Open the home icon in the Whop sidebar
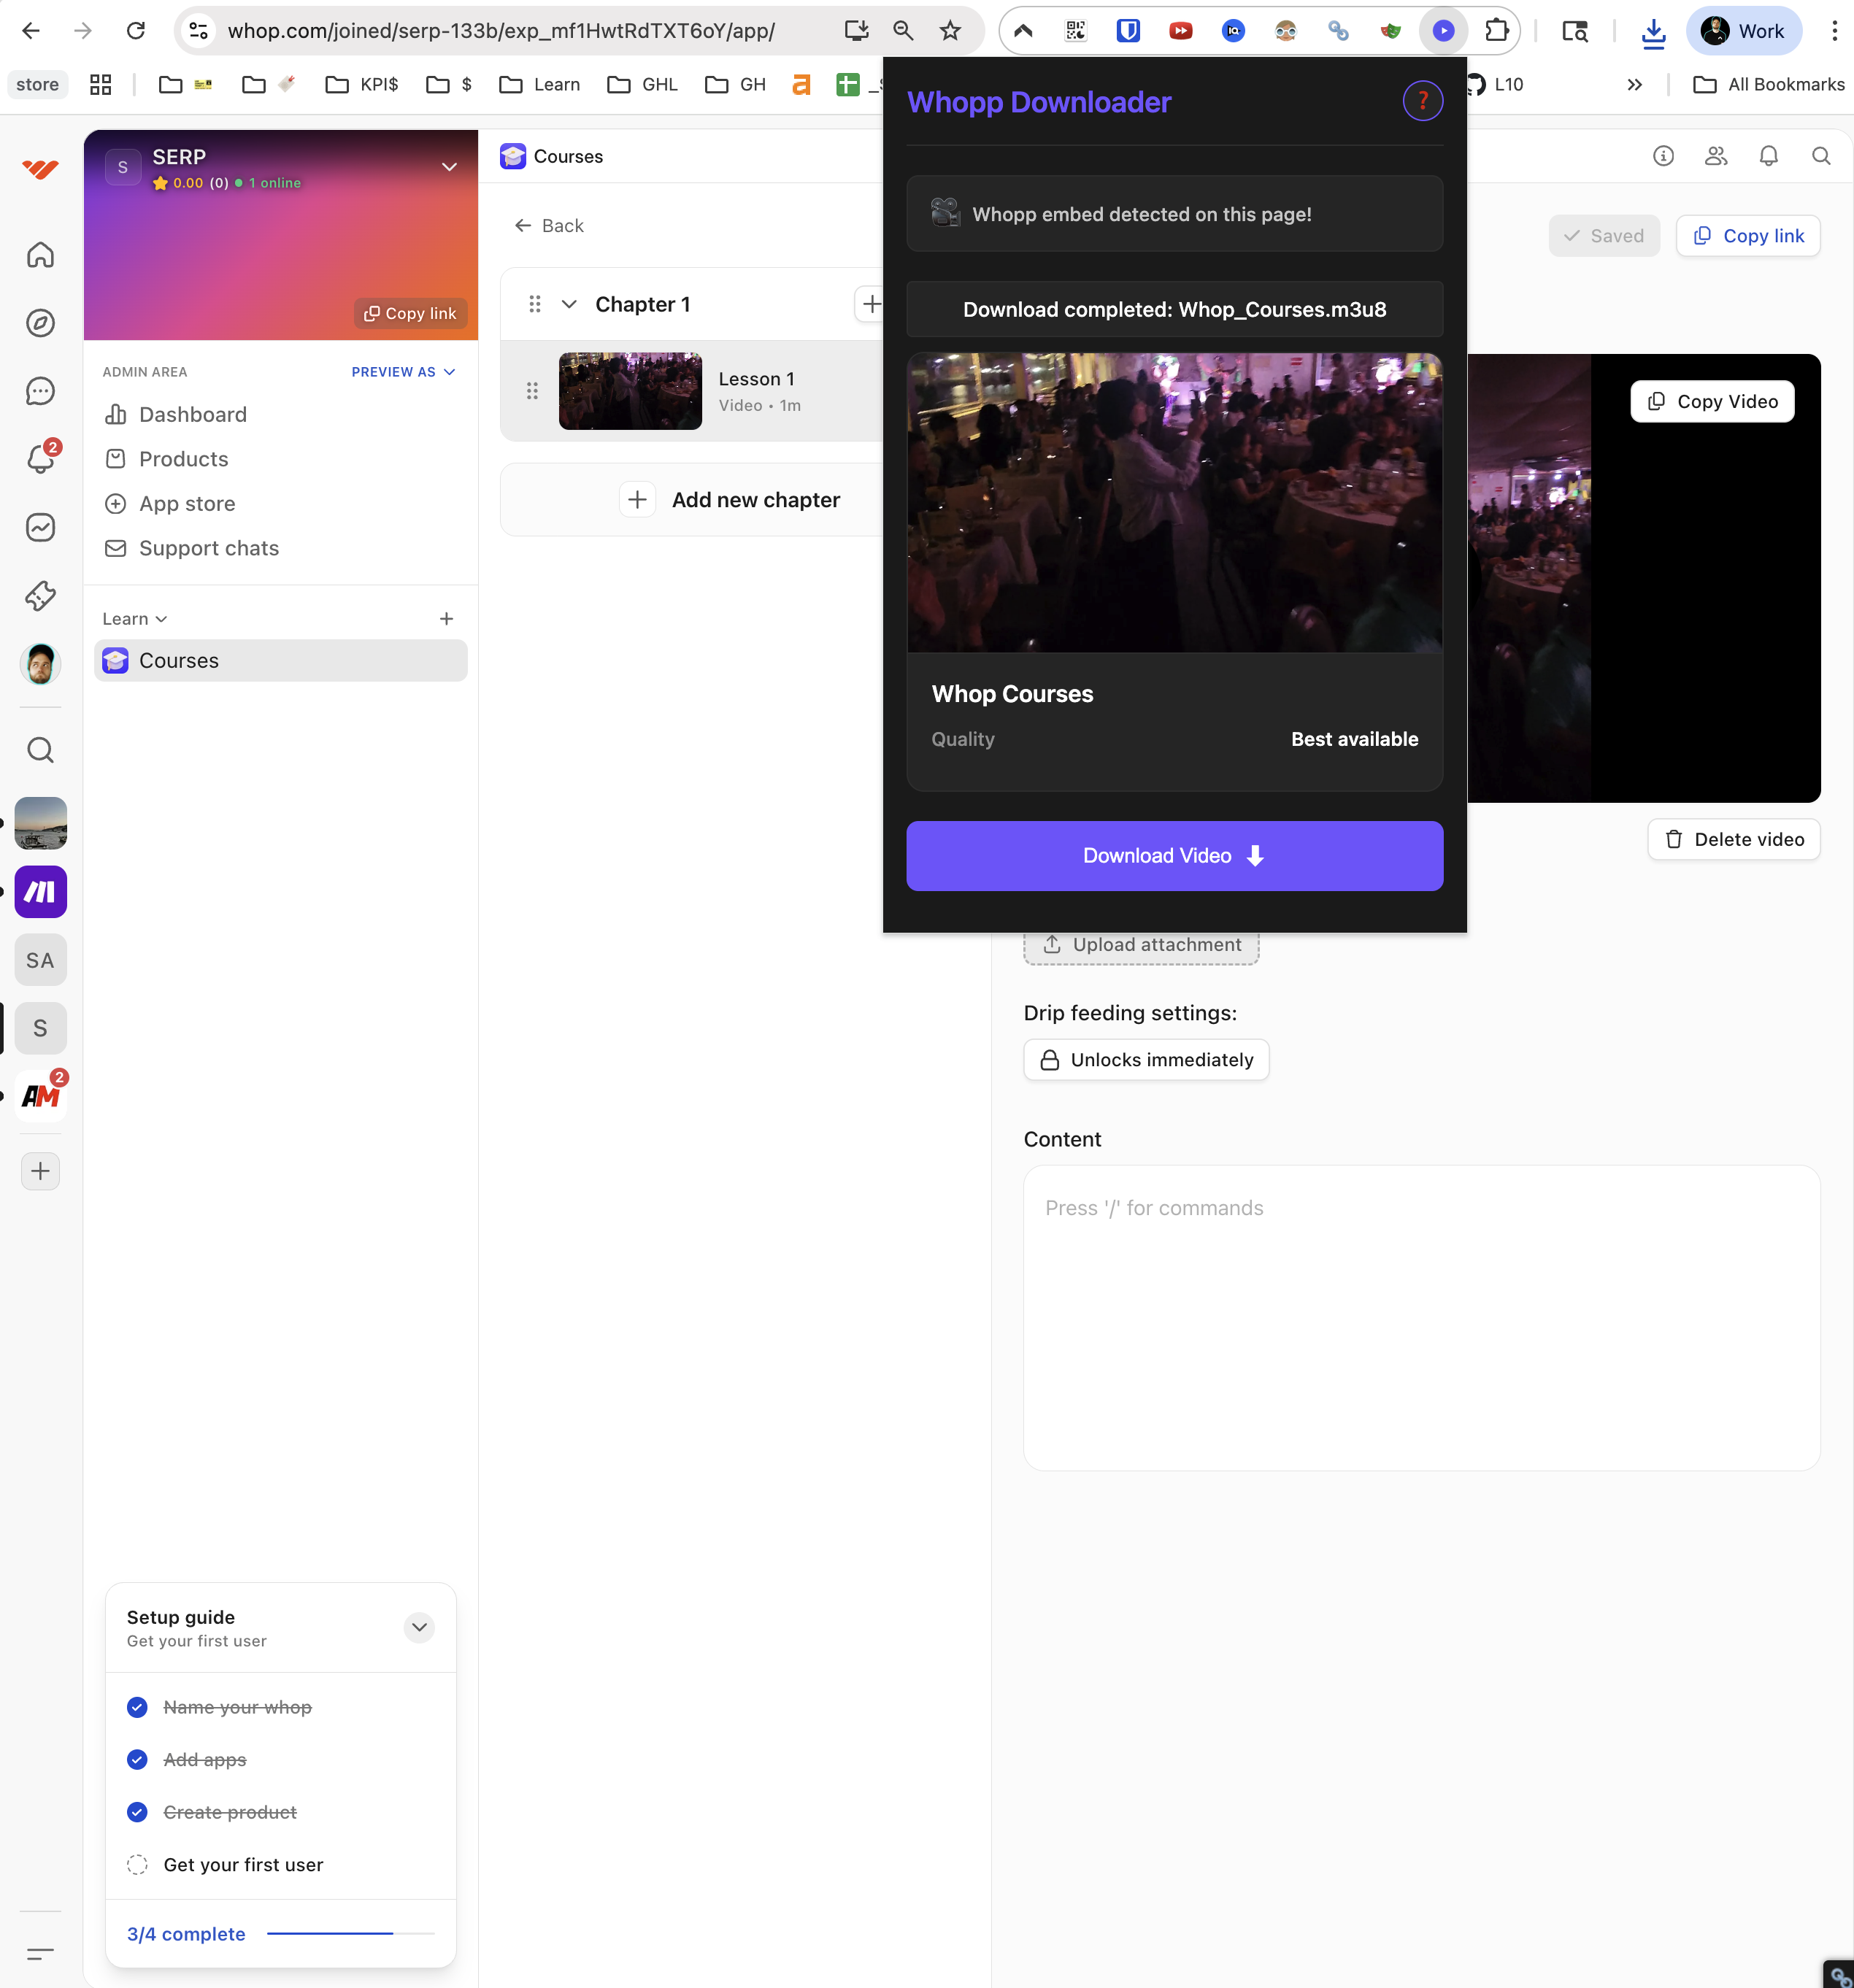Screen dimensions: 1854x1988 40,255
